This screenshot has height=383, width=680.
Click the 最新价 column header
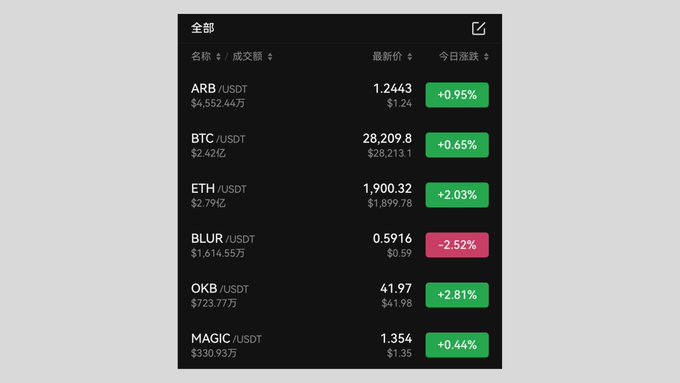click(387, 56)
